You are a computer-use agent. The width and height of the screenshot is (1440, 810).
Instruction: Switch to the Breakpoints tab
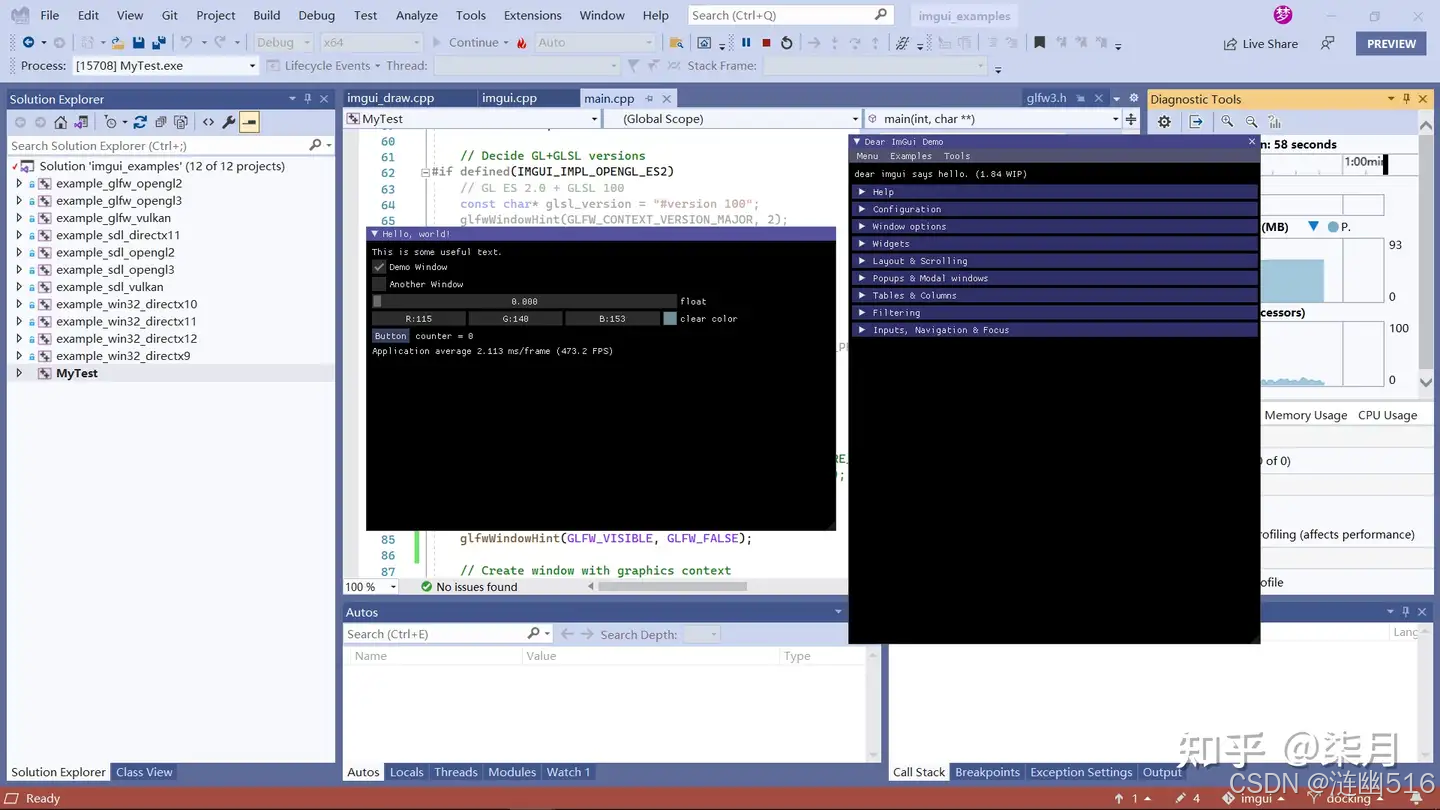coord(987,772)
